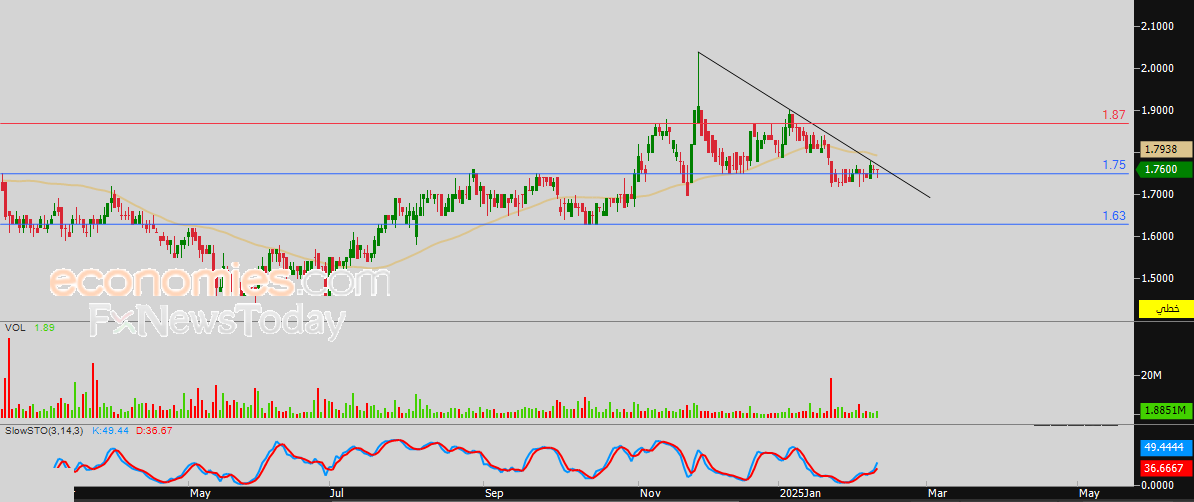Select the black descending trendline
This screenshot has width=1194, height=502.
[813, 124]
